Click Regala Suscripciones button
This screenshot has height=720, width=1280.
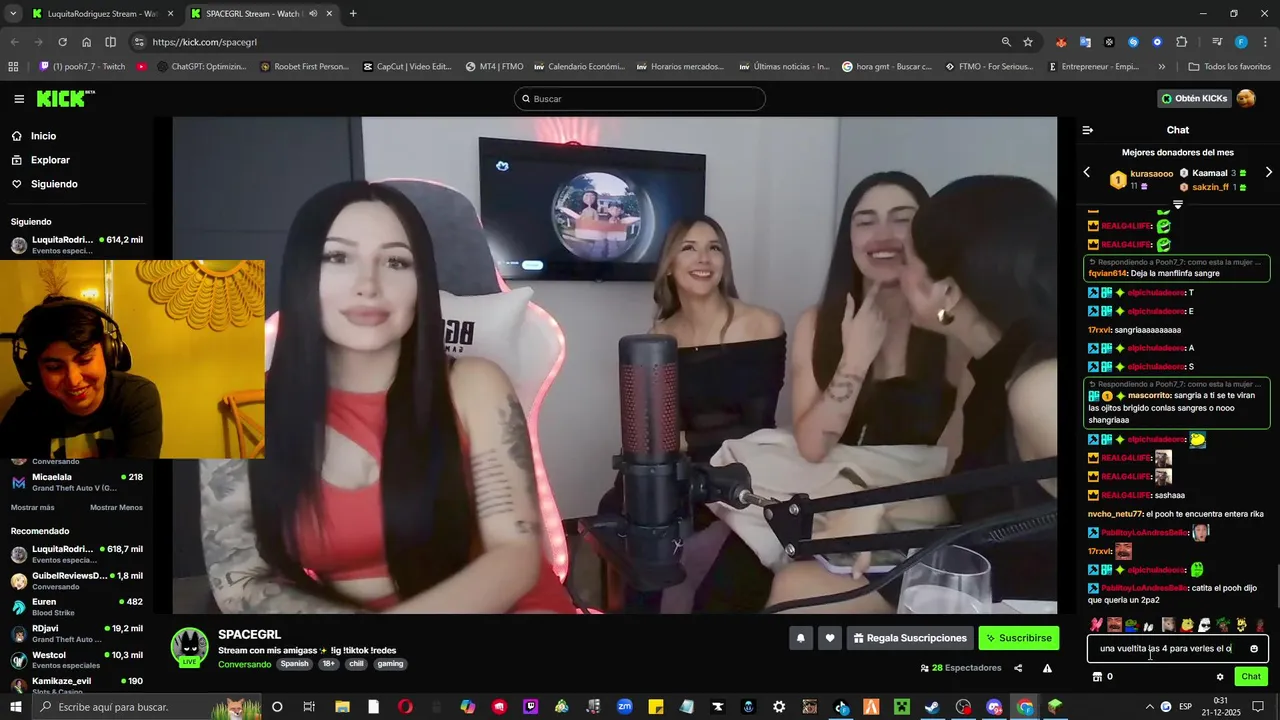click(x=910, y=638)
